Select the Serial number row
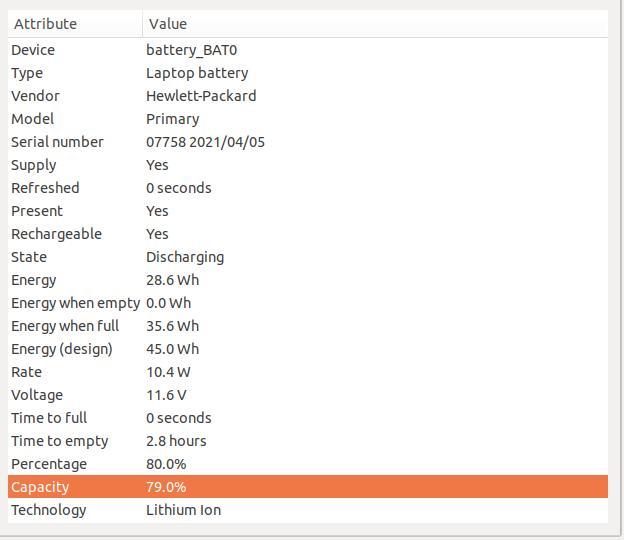624x540 pixels. [x=308, y=142]
